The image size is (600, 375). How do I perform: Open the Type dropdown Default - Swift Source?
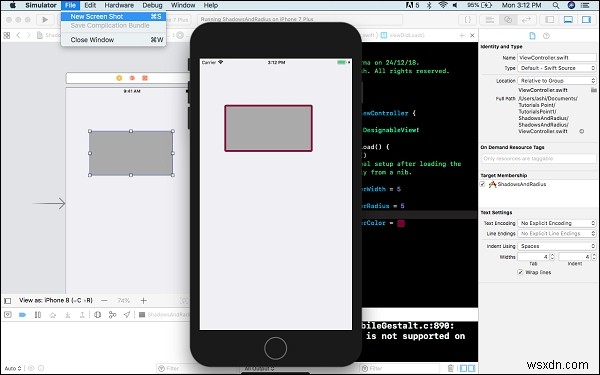point(557,68)
